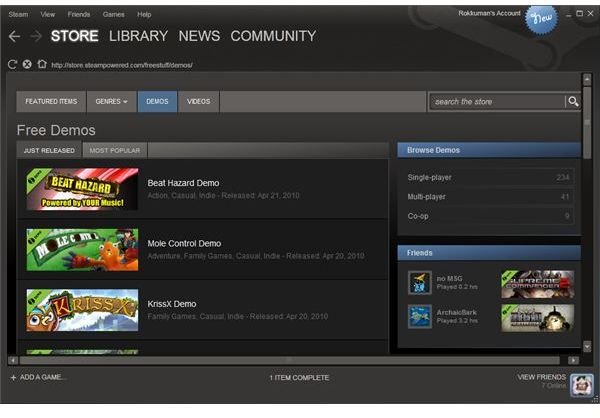The image size is (600, 418).
Task: Click the 1 Item Complete status
Action: point(299,378)
